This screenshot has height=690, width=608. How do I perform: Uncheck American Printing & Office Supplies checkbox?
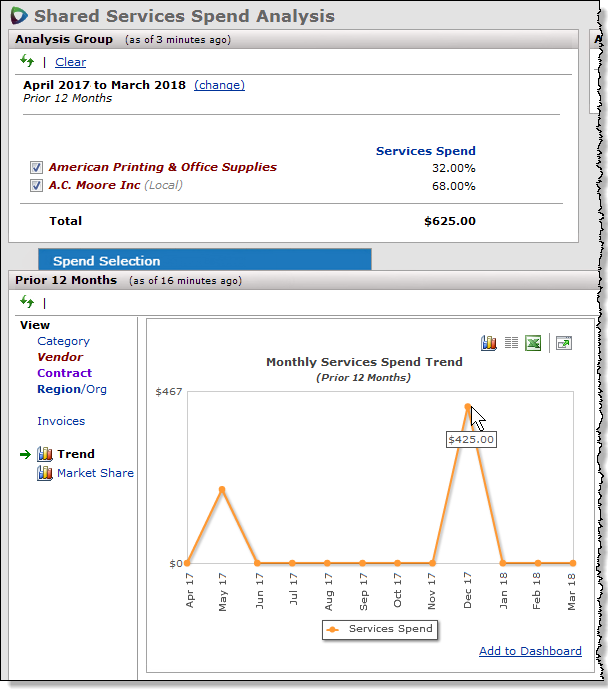(x=37, y=168)
